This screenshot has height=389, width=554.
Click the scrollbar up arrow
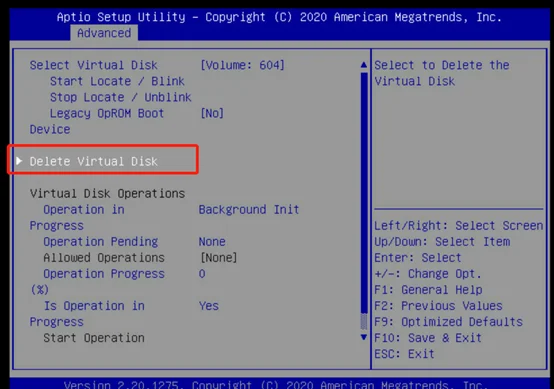(364, 65)
